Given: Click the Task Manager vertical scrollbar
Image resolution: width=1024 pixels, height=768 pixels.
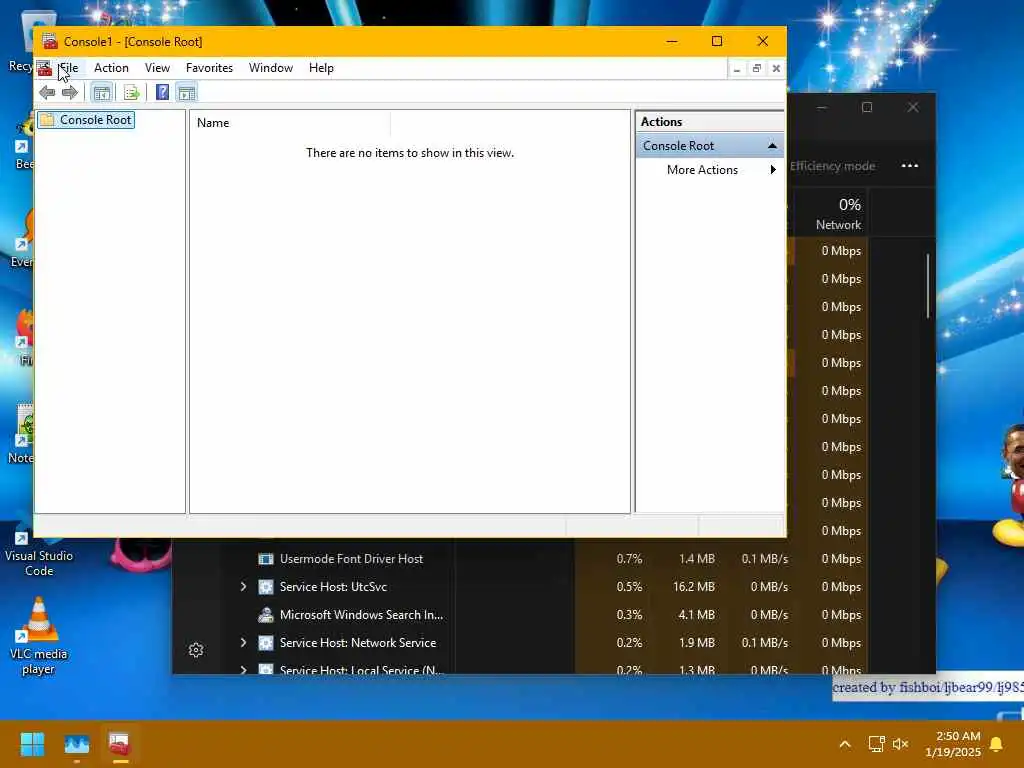Looking at the screenshot, I should click(x=928, y=286).
